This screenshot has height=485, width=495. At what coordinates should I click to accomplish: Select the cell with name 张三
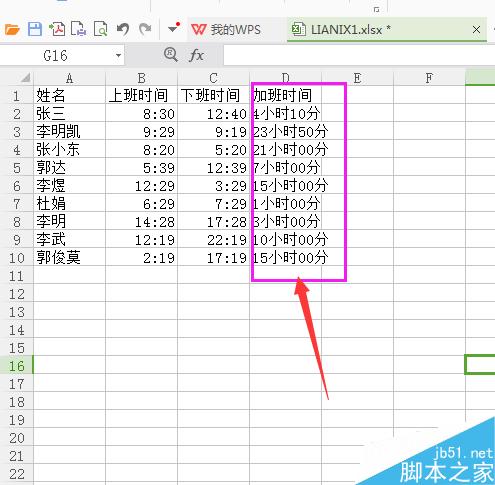coord(69,113)
